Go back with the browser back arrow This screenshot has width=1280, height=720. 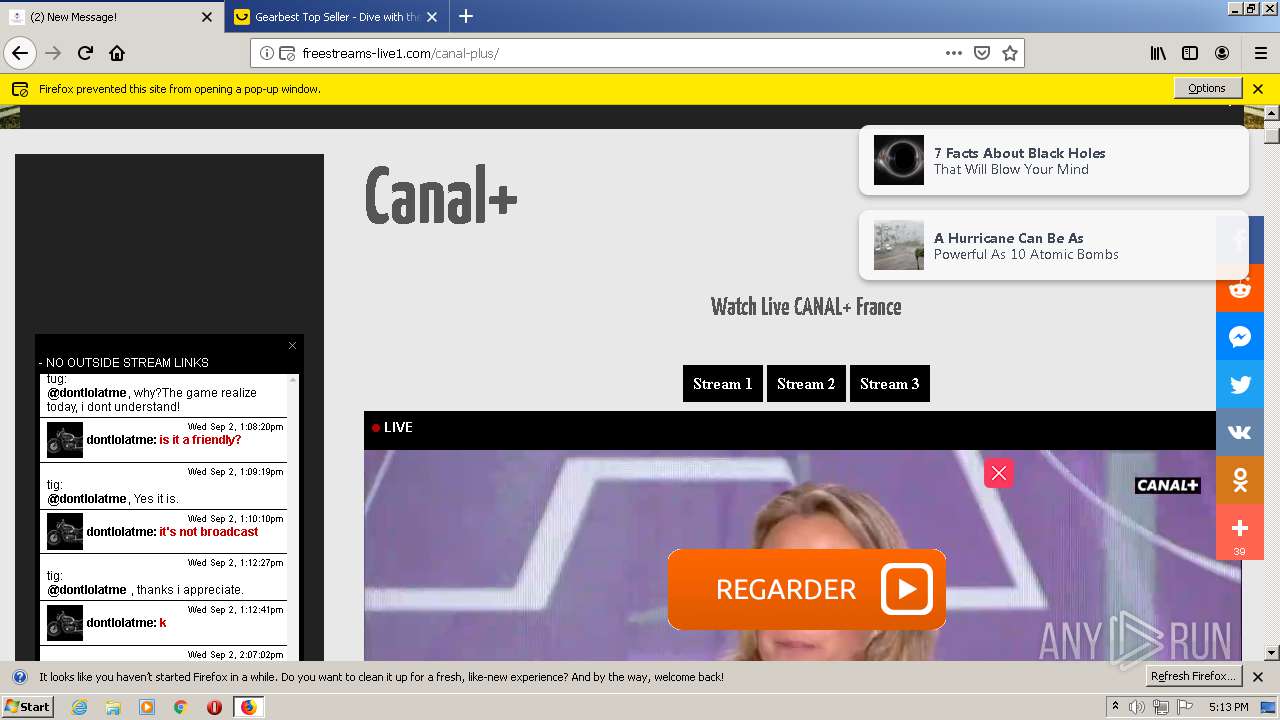(20, 53)
